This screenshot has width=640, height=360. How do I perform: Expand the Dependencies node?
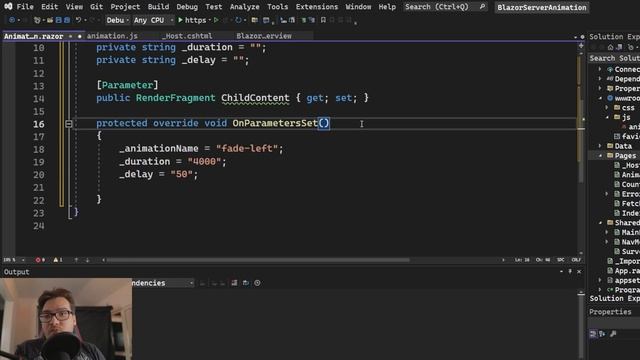(600, 79)
